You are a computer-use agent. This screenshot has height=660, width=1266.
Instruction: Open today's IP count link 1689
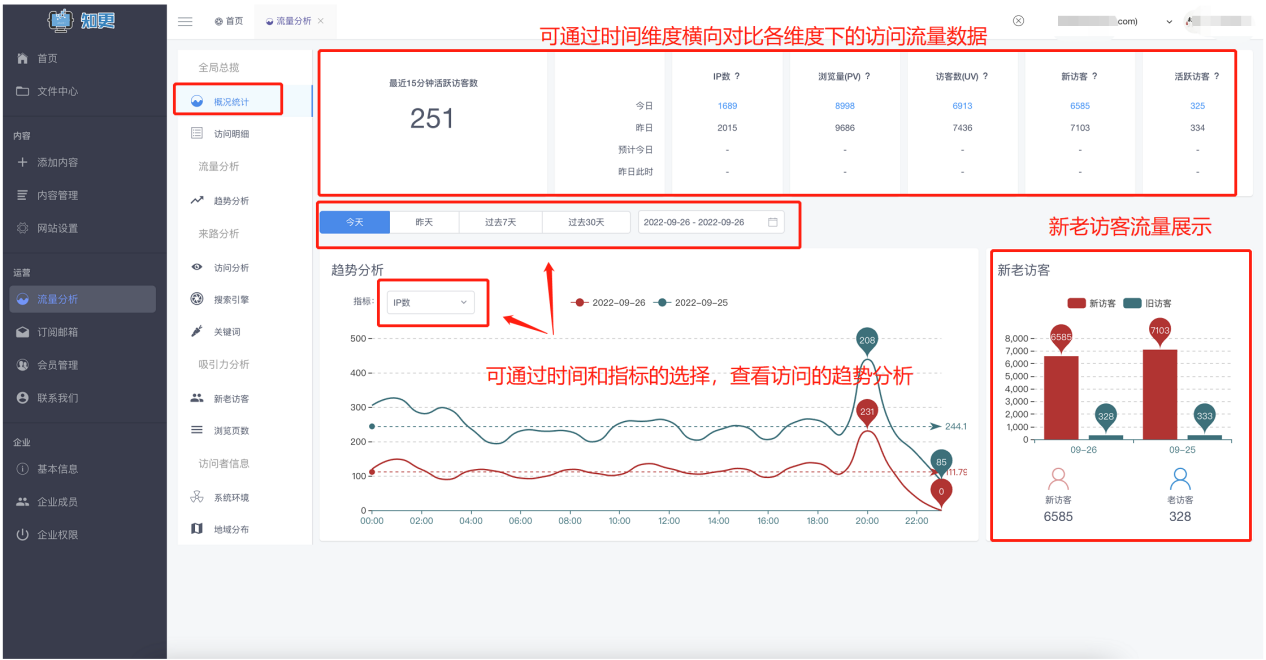coord(727,106)
